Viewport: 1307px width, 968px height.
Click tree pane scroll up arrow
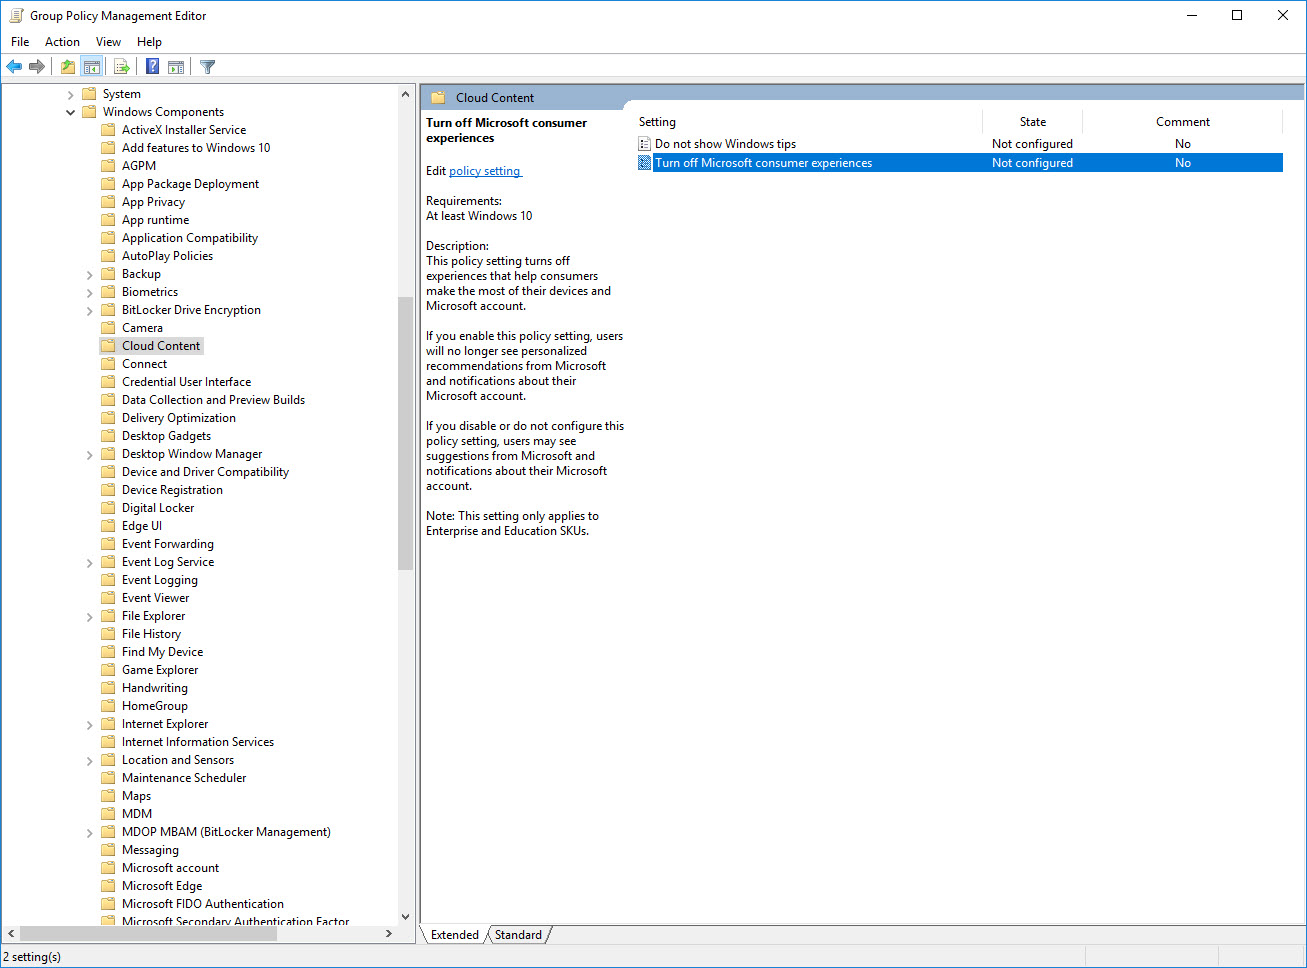(x=405, y=94)
